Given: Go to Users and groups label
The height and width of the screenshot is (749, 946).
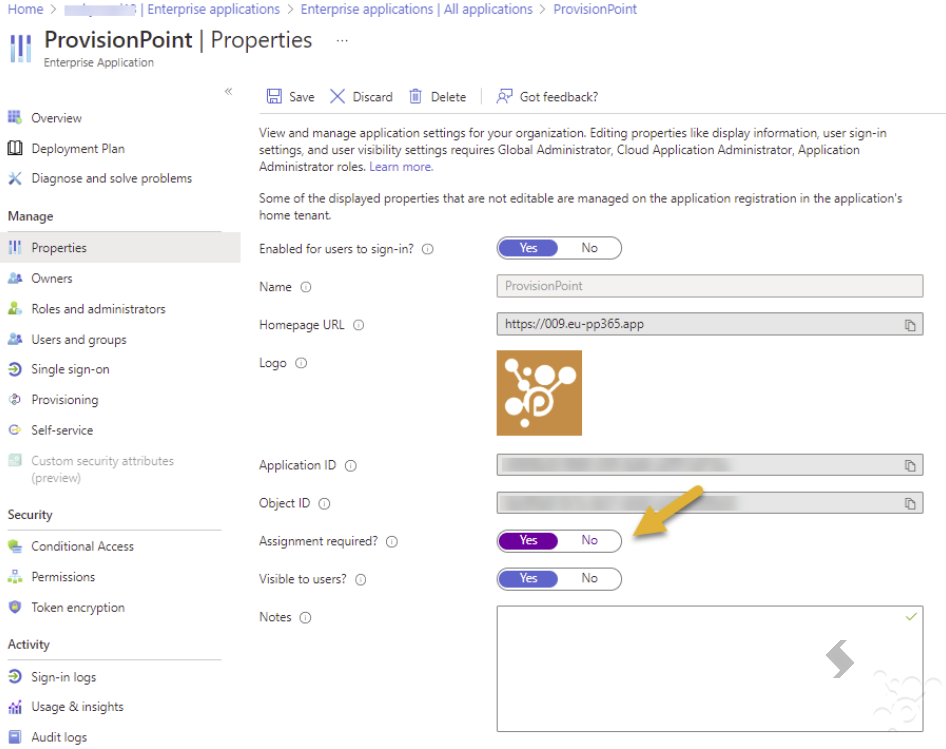Looking at the screenshot, I should 79,340.
